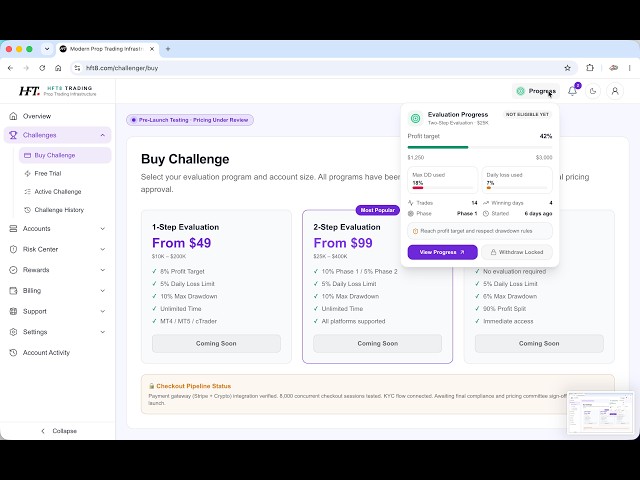Click the browser back arrow
The width and height of the screenshot is (640, 480).
pos(11,68)
